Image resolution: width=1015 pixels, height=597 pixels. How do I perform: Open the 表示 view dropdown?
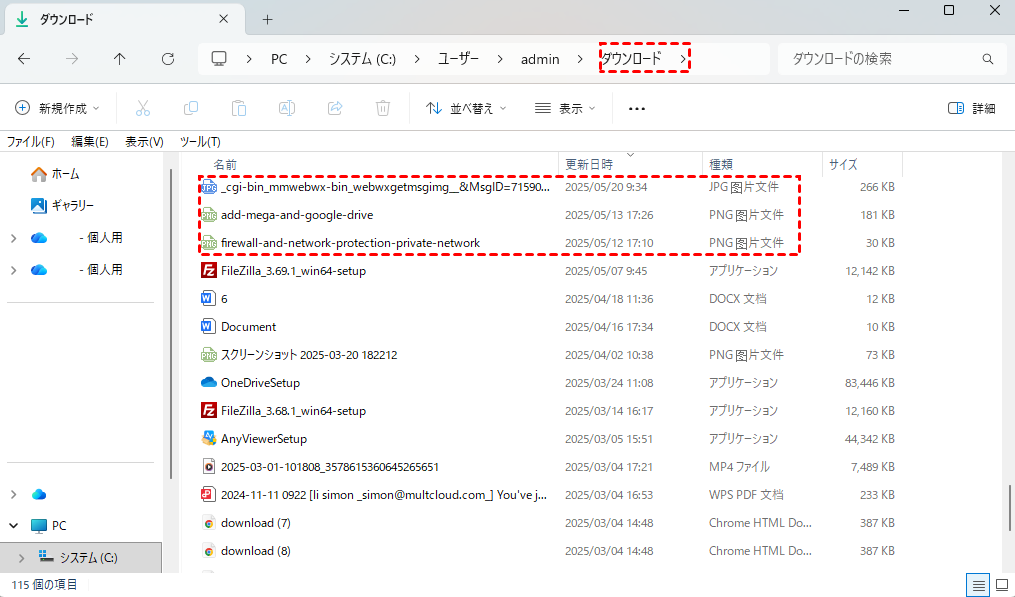565,108
